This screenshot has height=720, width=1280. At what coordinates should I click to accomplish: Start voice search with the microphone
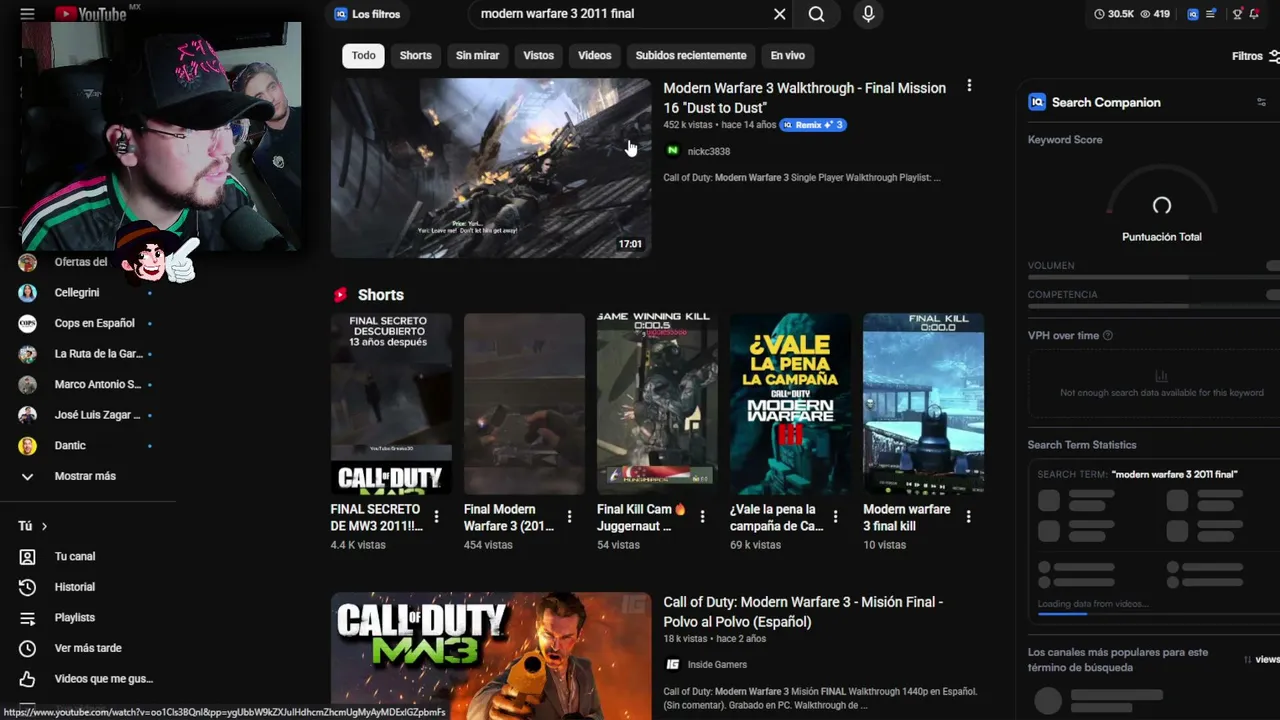click(868, 14)
